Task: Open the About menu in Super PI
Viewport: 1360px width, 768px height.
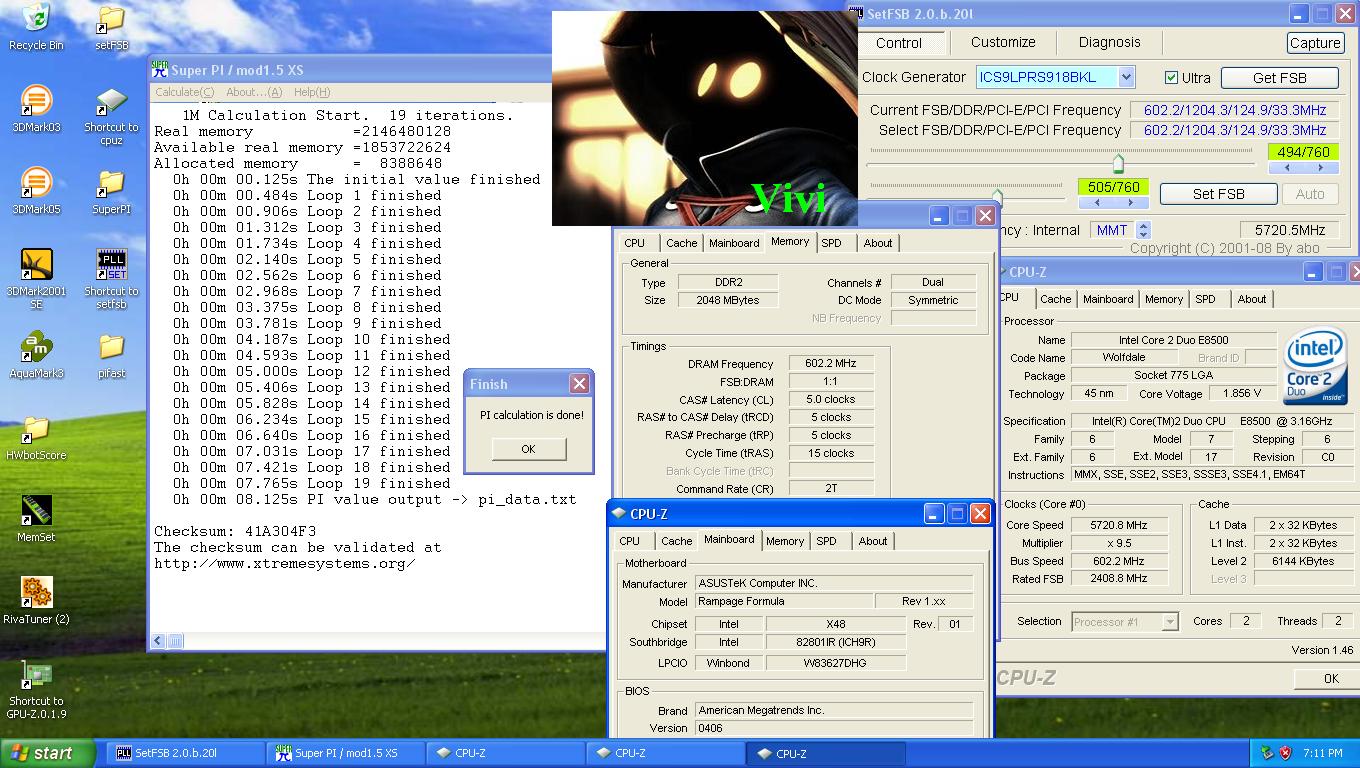Action: (254, 92)
